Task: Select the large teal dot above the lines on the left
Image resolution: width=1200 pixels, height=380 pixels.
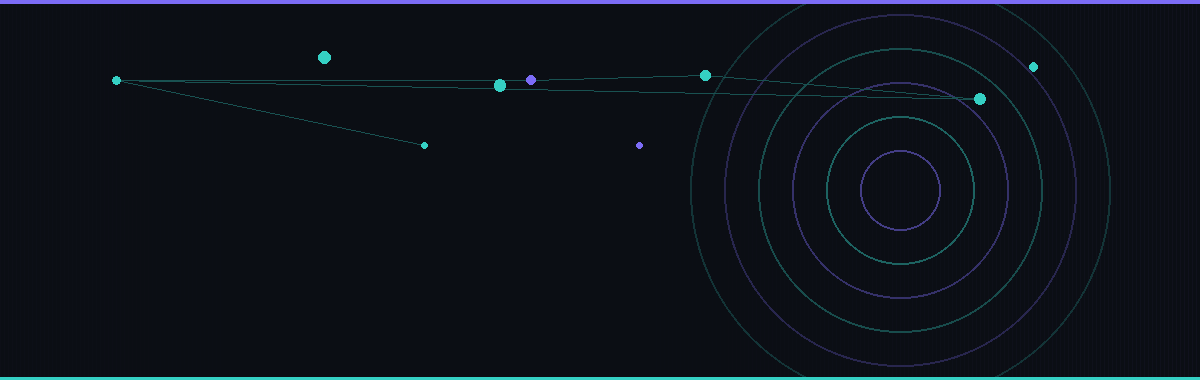Action: click(324, 57)
